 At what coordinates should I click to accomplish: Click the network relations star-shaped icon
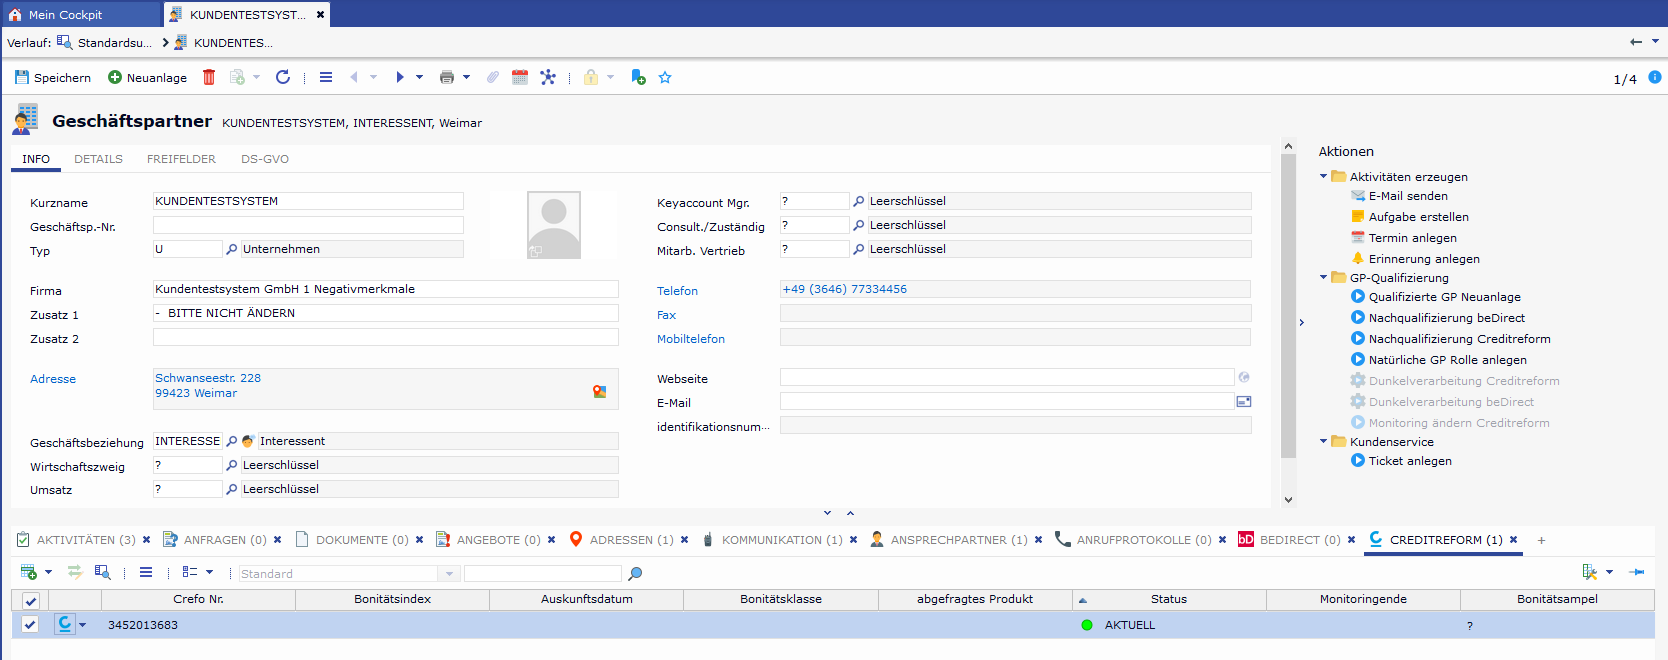point(548,77)
